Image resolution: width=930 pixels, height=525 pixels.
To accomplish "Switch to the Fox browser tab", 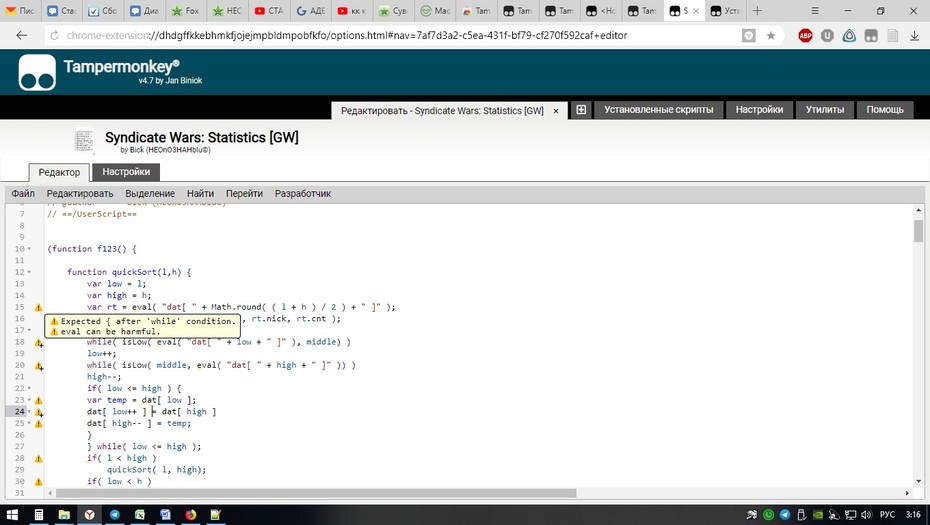I will (186, 11).
